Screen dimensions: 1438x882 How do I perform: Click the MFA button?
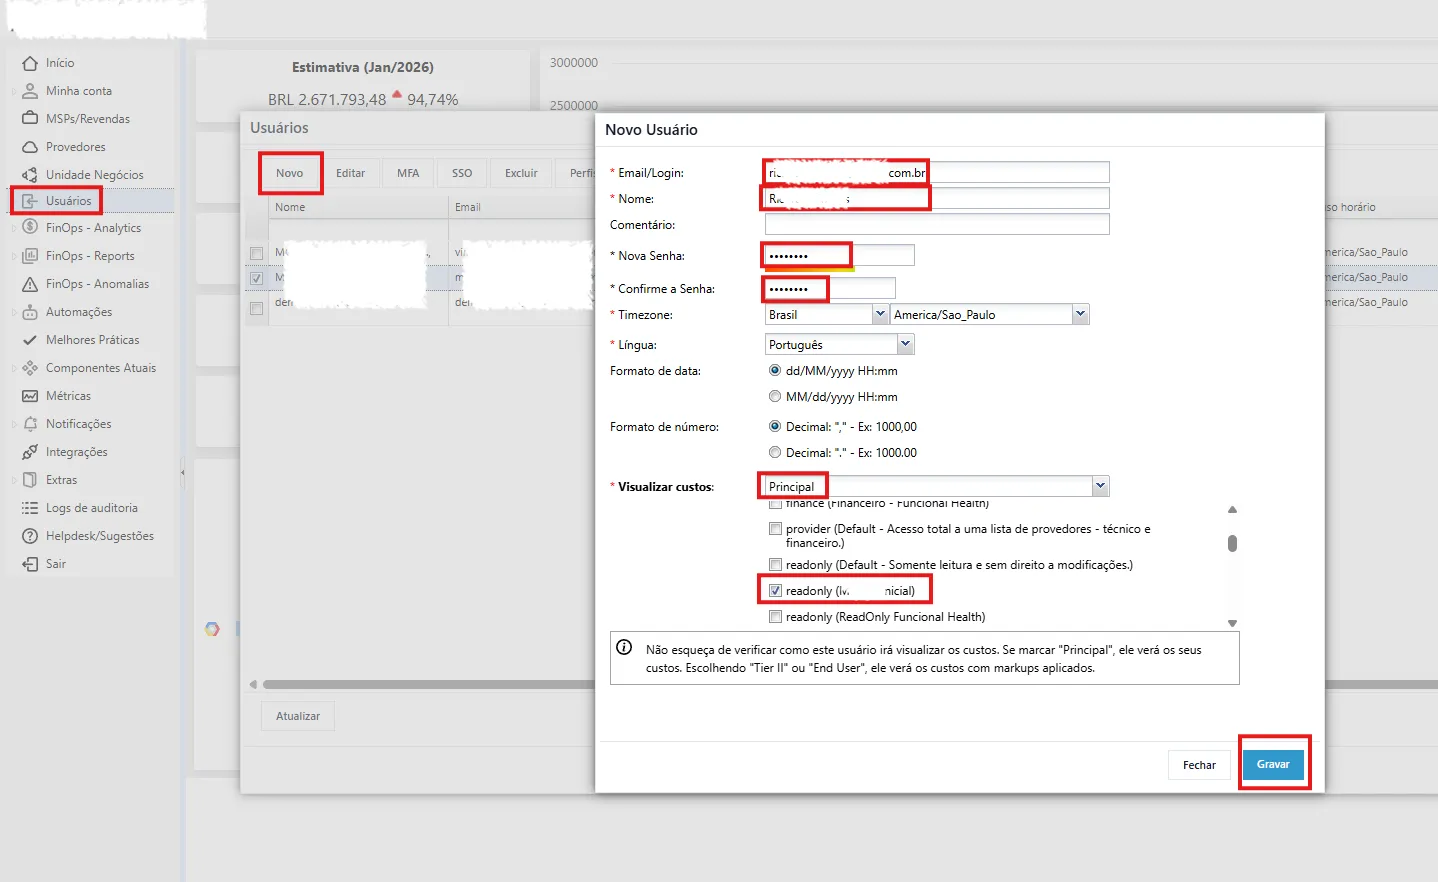[x=408, y=173]
